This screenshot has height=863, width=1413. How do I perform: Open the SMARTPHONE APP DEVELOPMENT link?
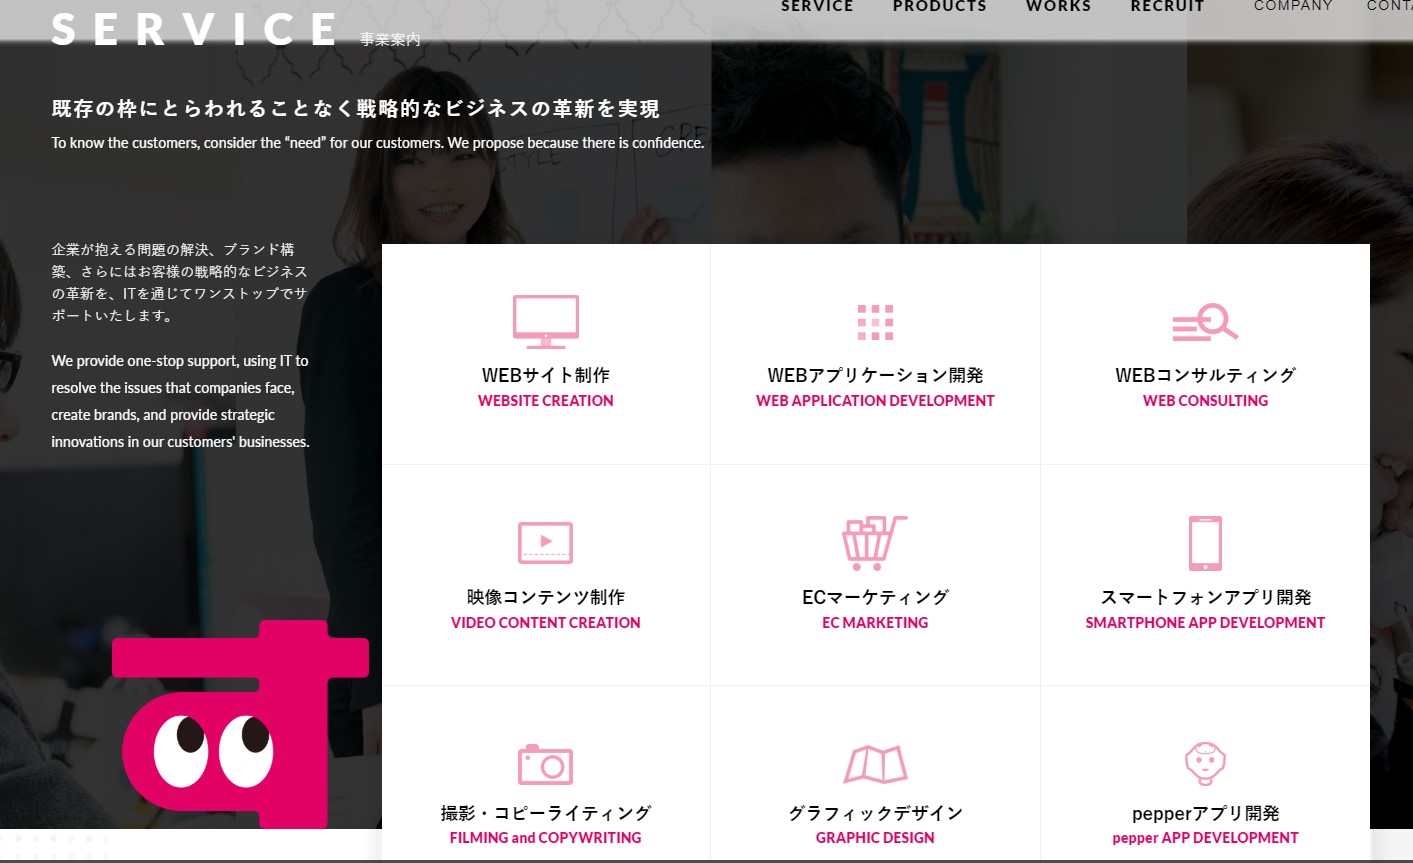(x=1205, y=623)
